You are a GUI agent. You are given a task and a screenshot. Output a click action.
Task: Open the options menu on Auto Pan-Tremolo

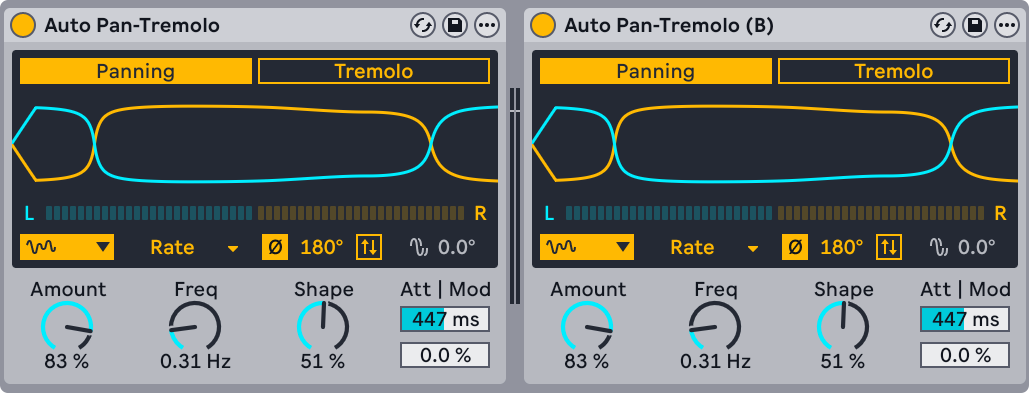[486, 26]
